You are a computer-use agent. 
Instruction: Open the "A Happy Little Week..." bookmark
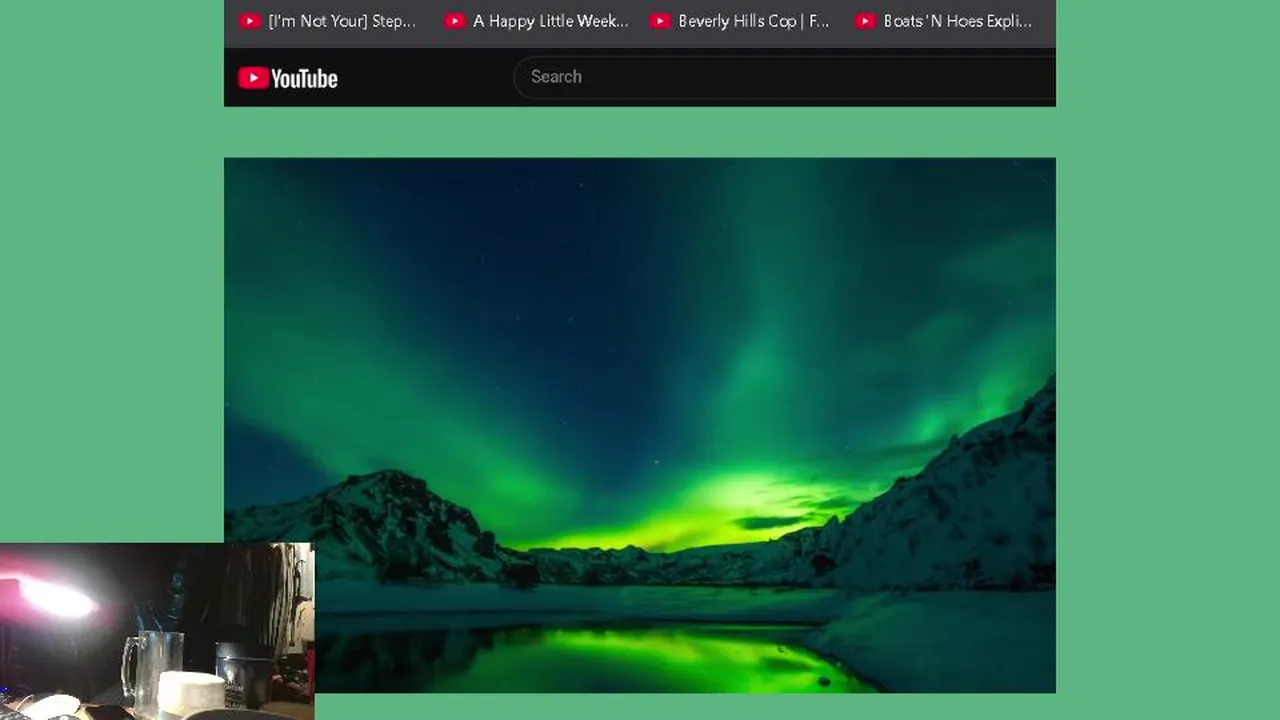[x=537, y=21]
